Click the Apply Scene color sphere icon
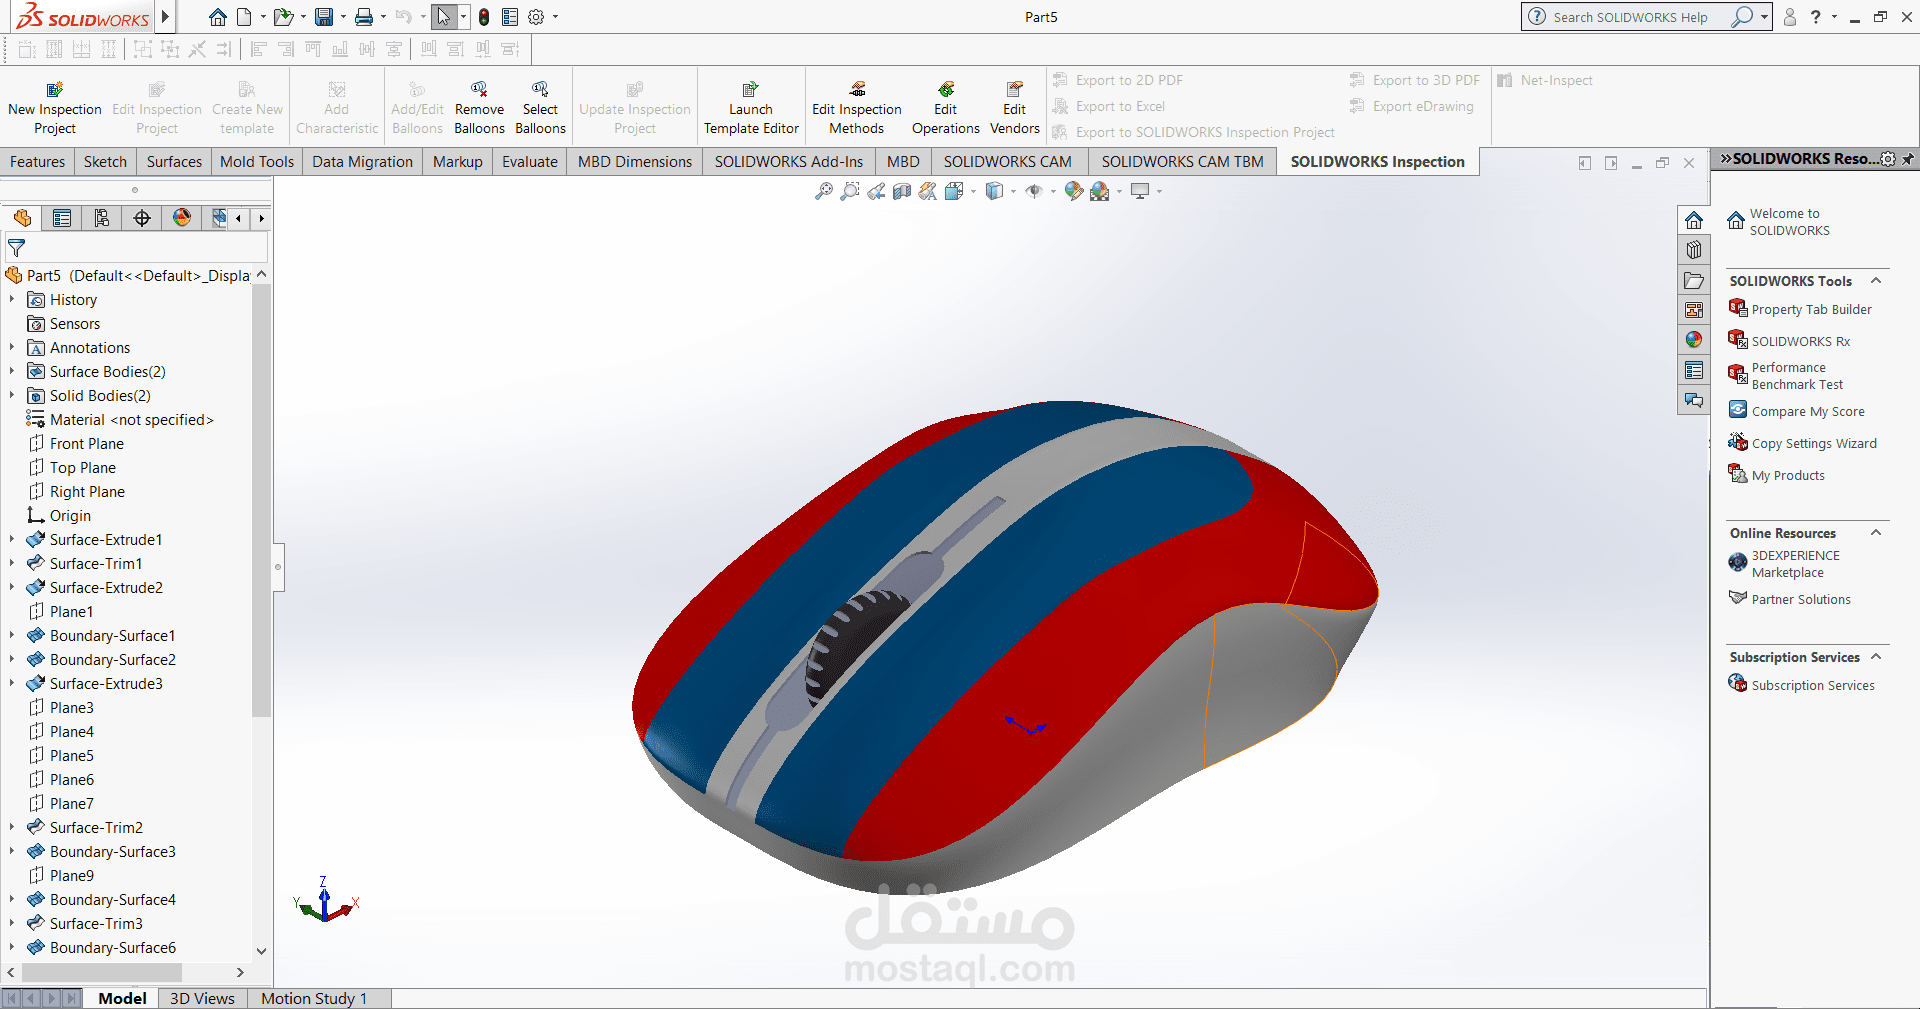The width and height of the screenshot is (1920, 1009). tap(1099, 190)
